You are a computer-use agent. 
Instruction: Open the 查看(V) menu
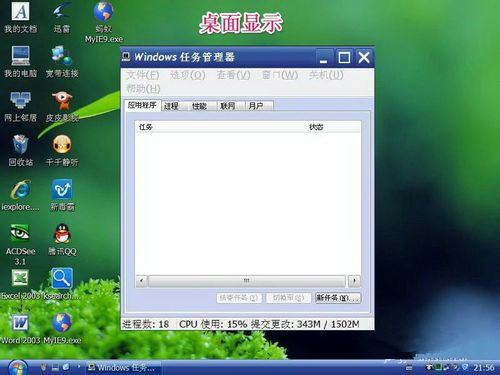233,75
